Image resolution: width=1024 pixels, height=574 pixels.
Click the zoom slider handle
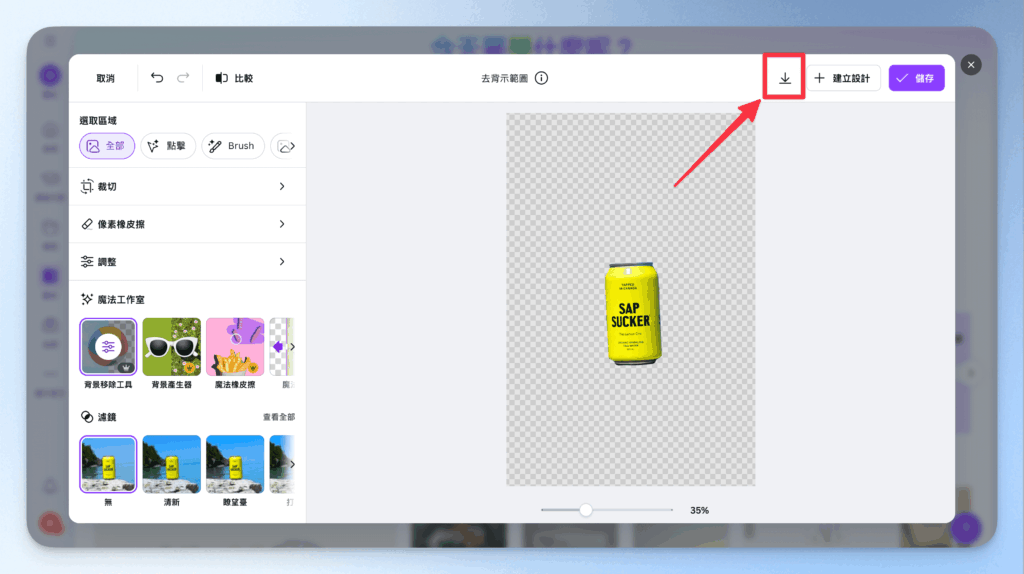(x=586, y=510)
